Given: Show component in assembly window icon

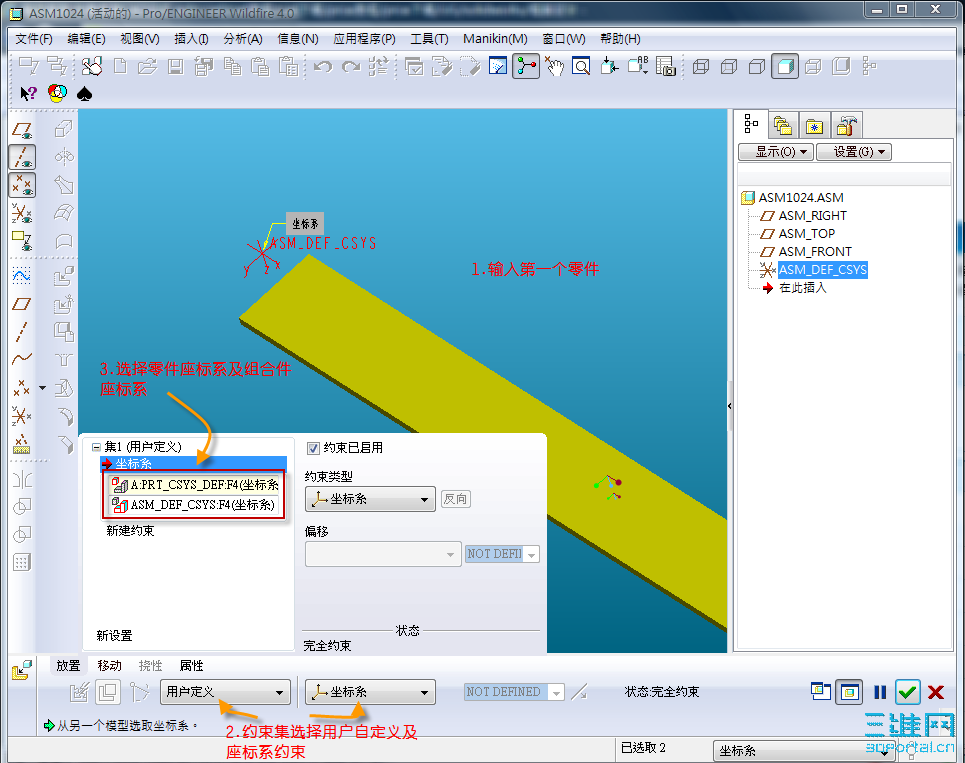Looking at the screenshot, I should pos(849,692).
